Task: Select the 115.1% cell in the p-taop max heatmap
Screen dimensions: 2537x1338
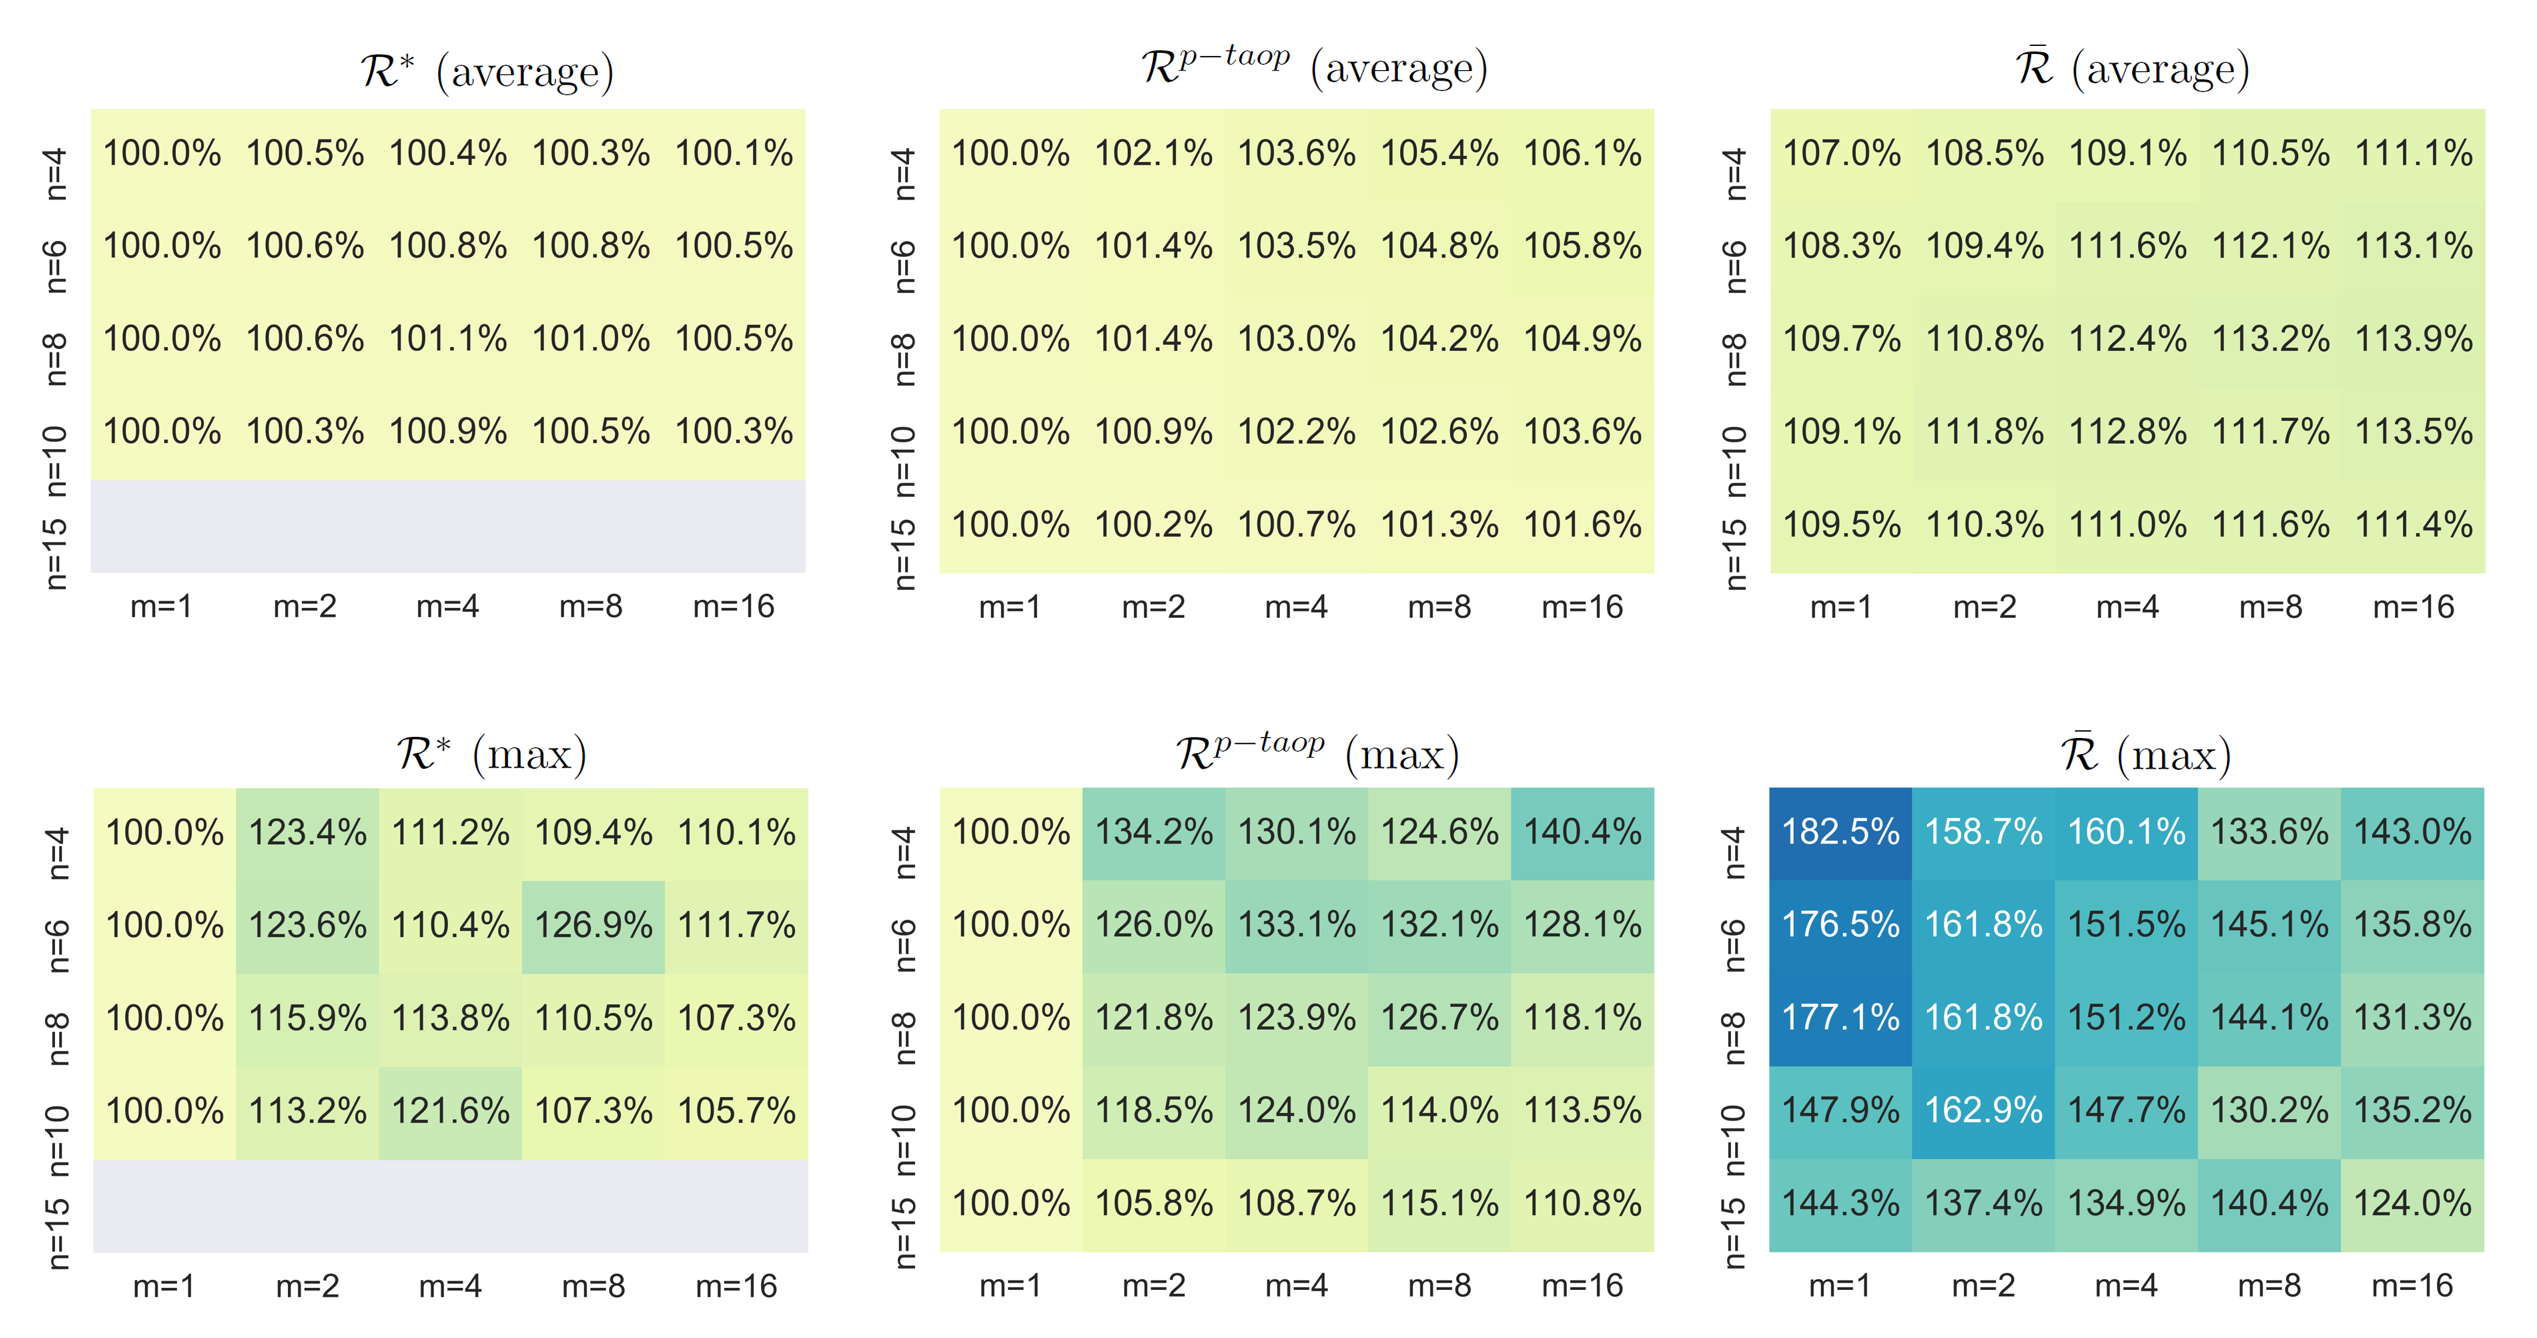Action: click(x=1439, y=1203)
